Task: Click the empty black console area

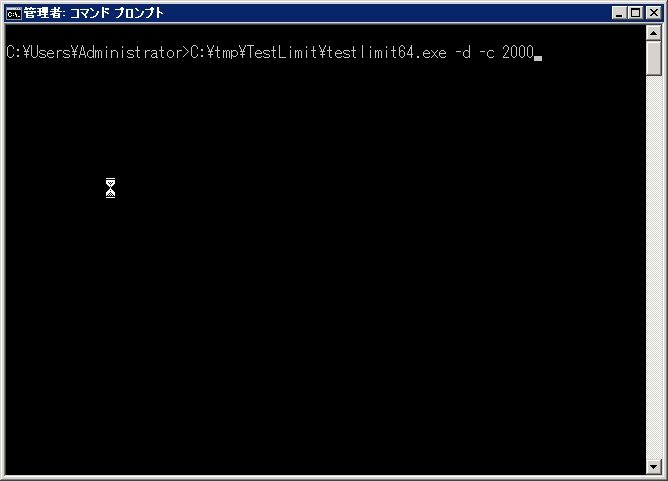Action: [325, 298]
